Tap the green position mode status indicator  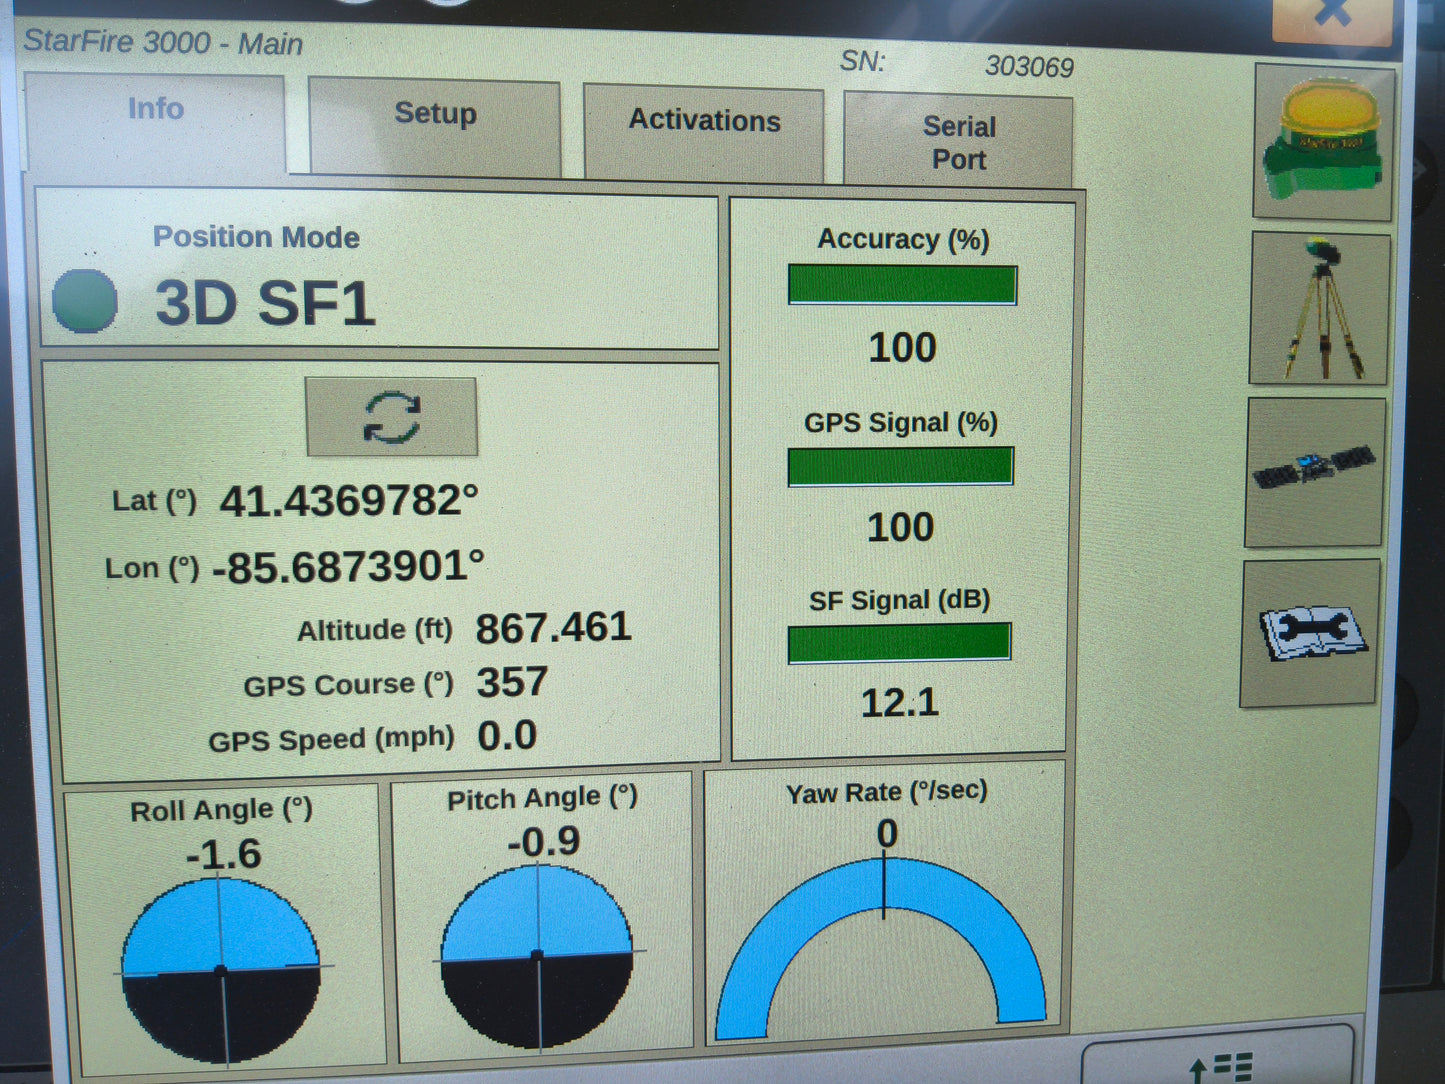[x=85, y=300]
